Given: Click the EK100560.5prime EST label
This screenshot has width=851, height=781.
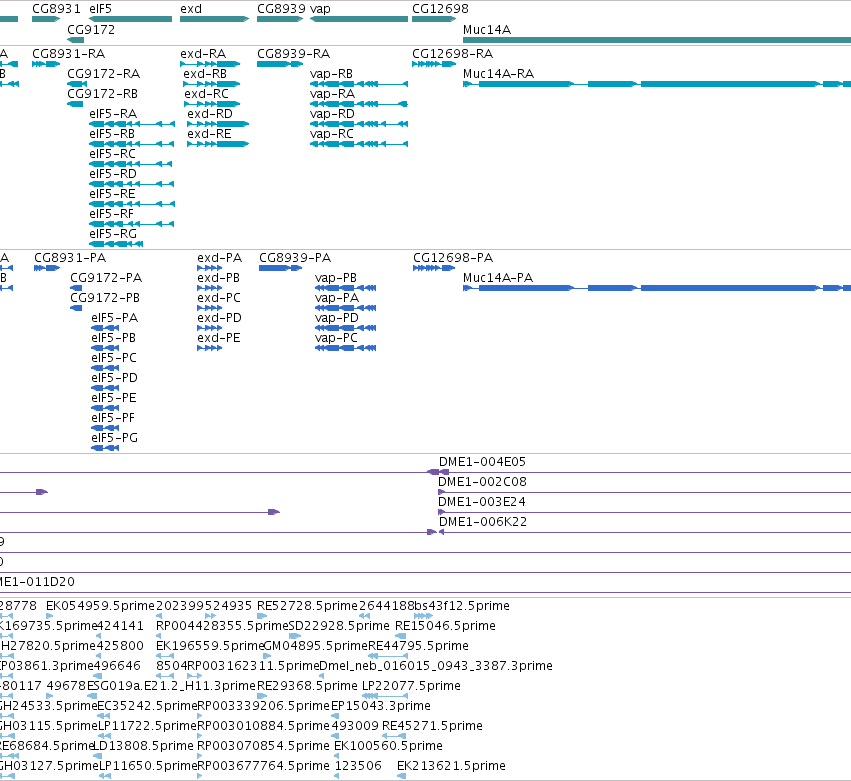Looking at the screenshot, I should click(389, 745).
